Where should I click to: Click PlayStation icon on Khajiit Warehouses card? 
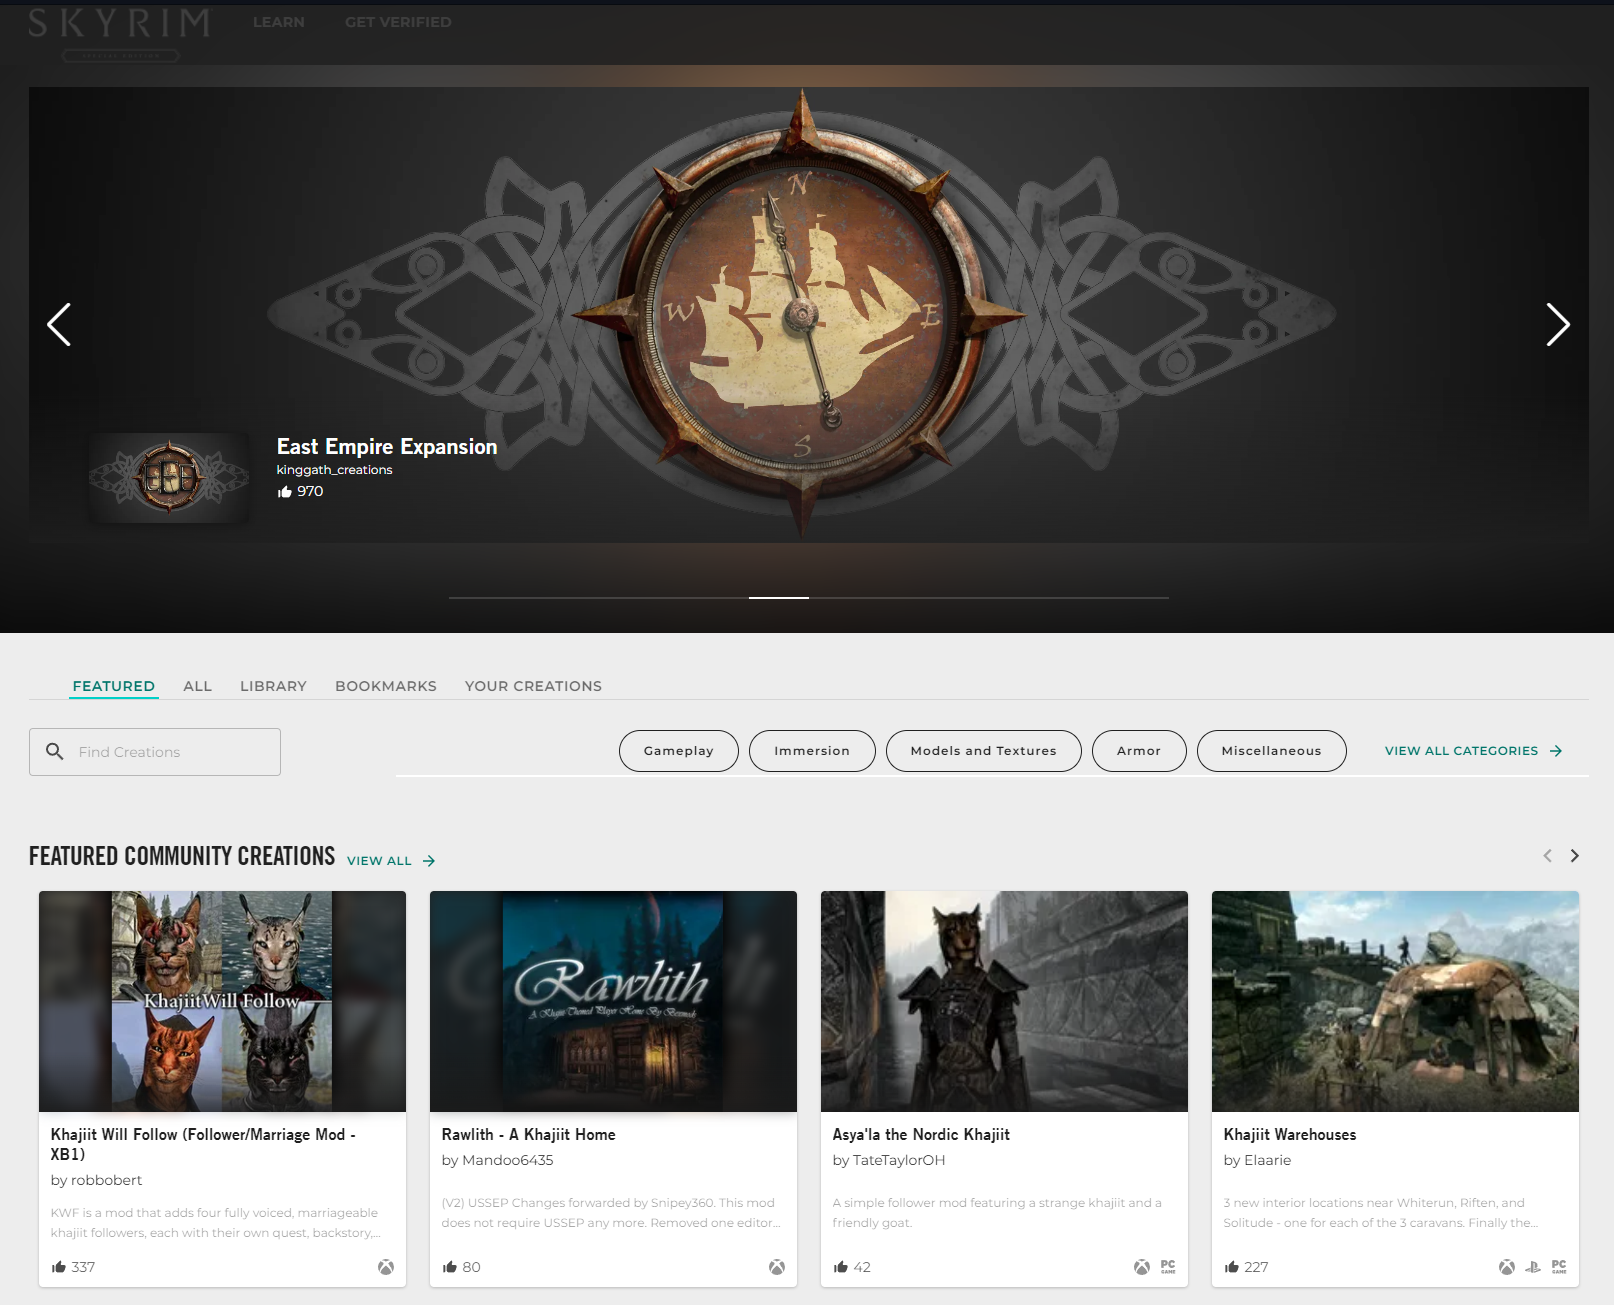click(1533, 1267)
